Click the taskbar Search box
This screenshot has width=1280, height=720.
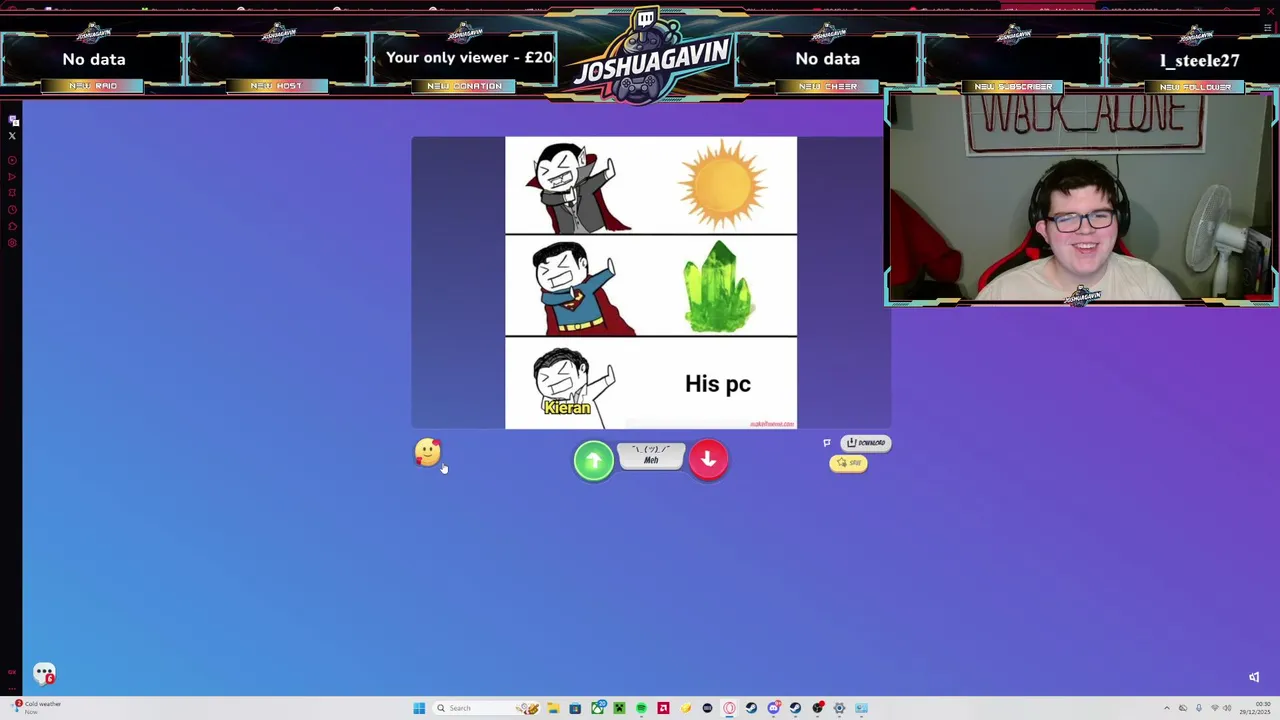[486, 708]
